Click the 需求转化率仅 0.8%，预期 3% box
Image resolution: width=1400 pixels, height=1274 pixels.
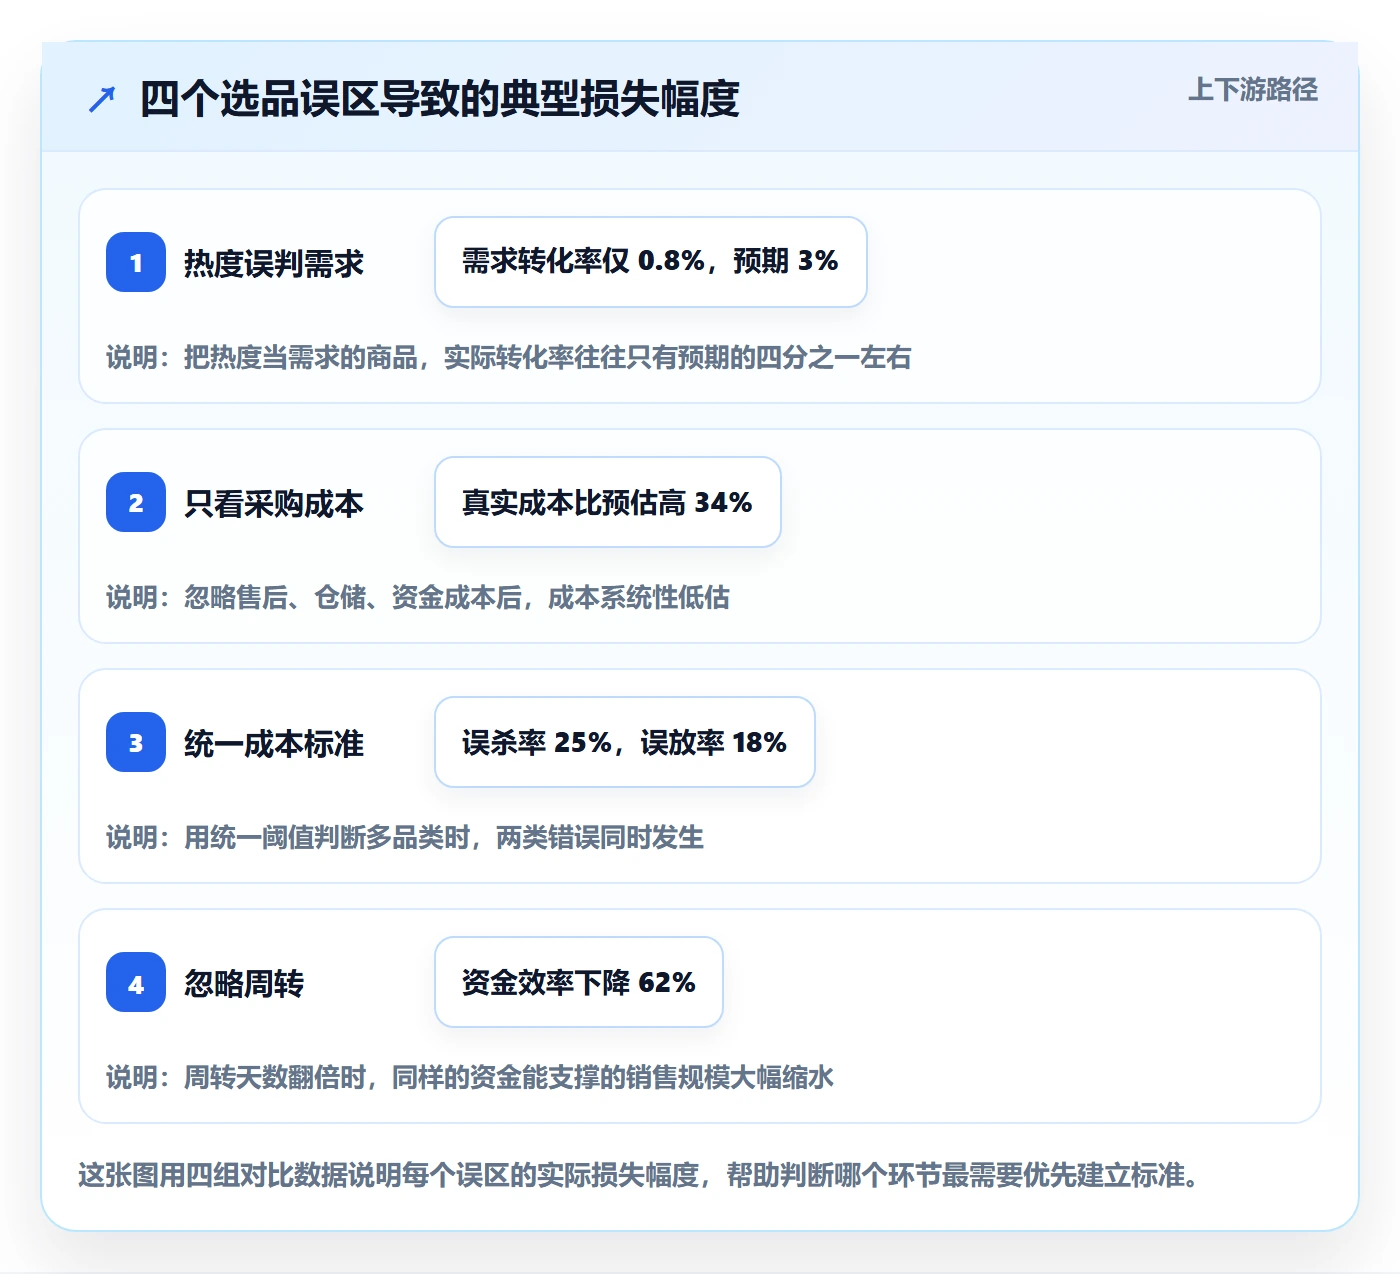pos(651,262)
